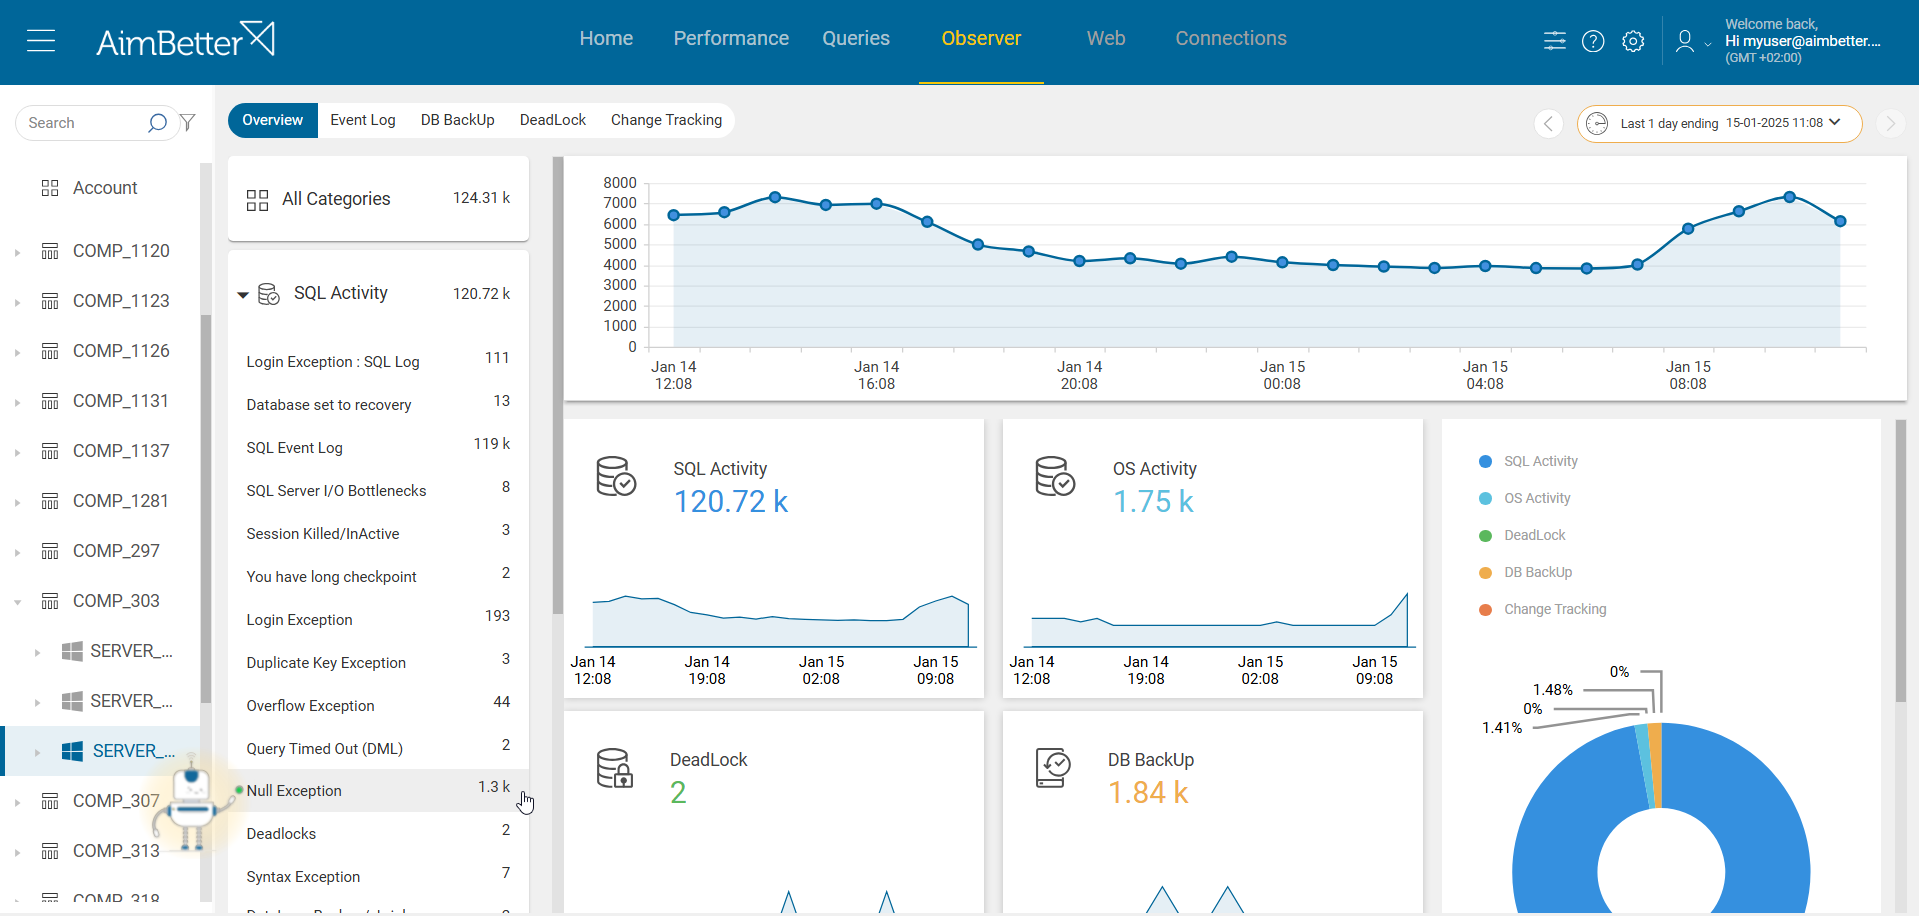Select All Categories entry

coord(378,199)
